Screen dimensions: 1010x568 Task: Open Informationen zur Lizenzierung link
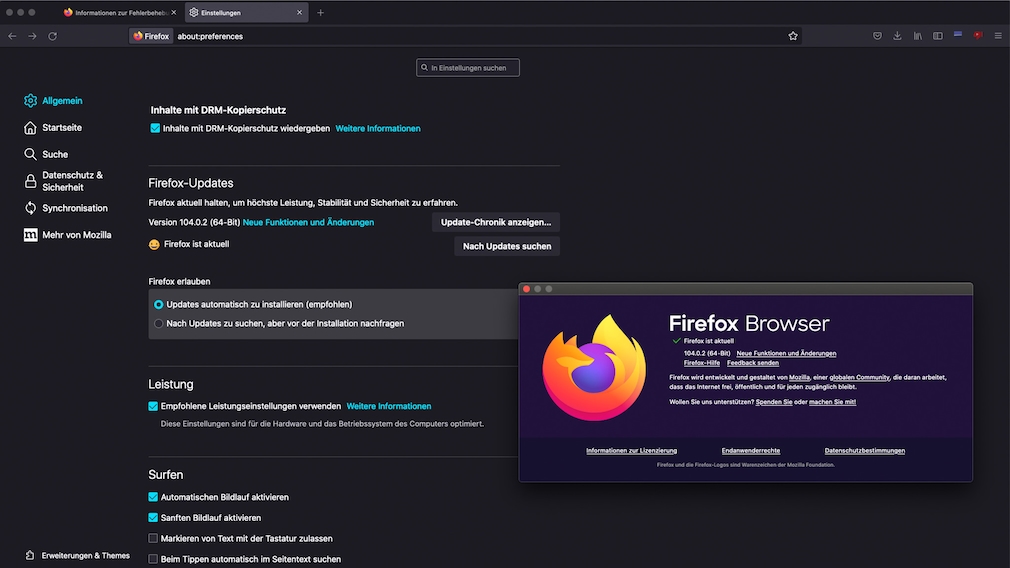pyautogui.click(x=631, y=451)
